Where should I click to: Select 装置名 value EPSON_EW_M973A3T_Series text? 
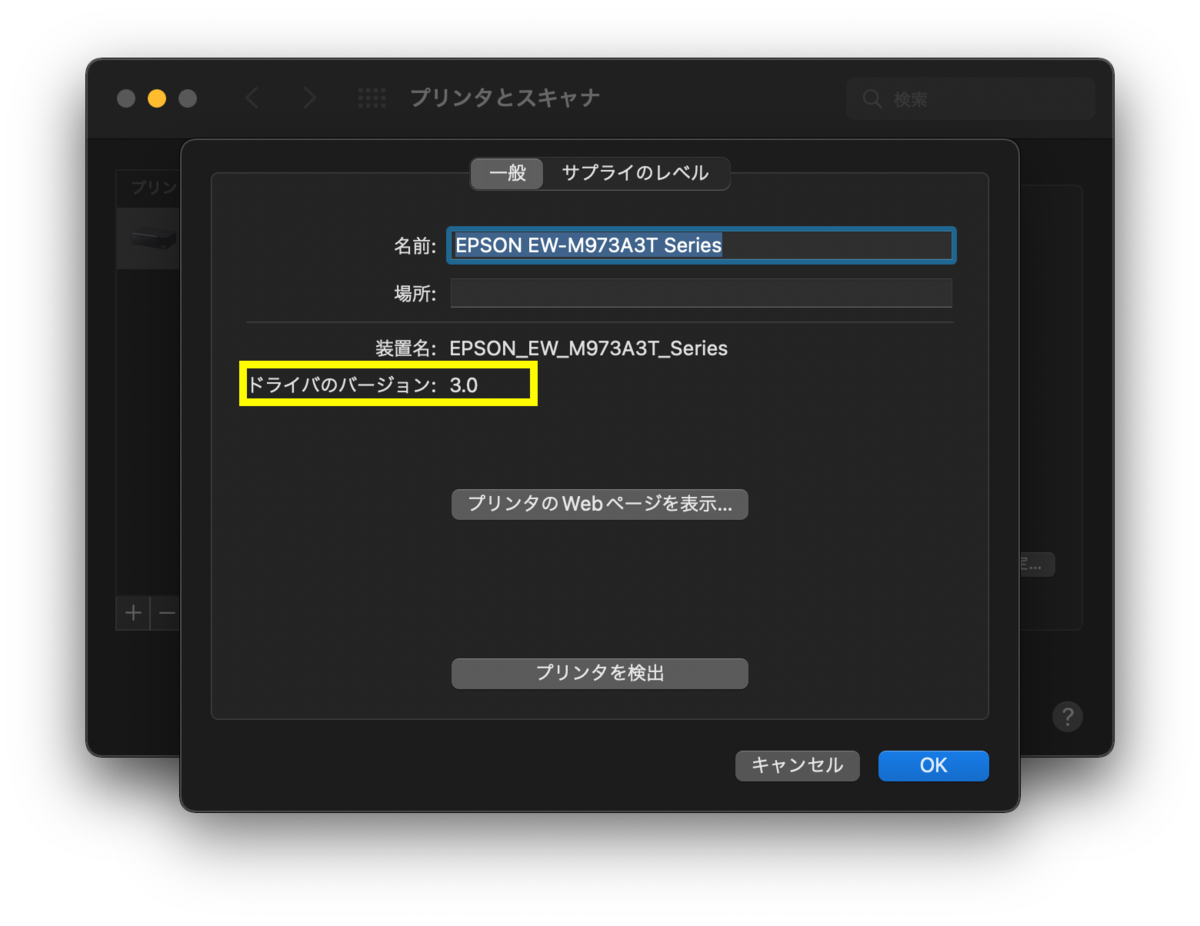pyautogui.click(x=589, y=349)
